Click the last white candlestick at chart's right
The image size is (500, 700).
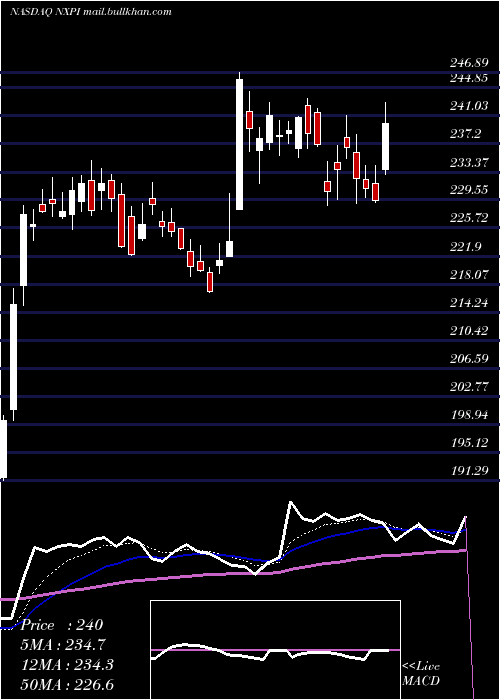(x=385, y=146)
